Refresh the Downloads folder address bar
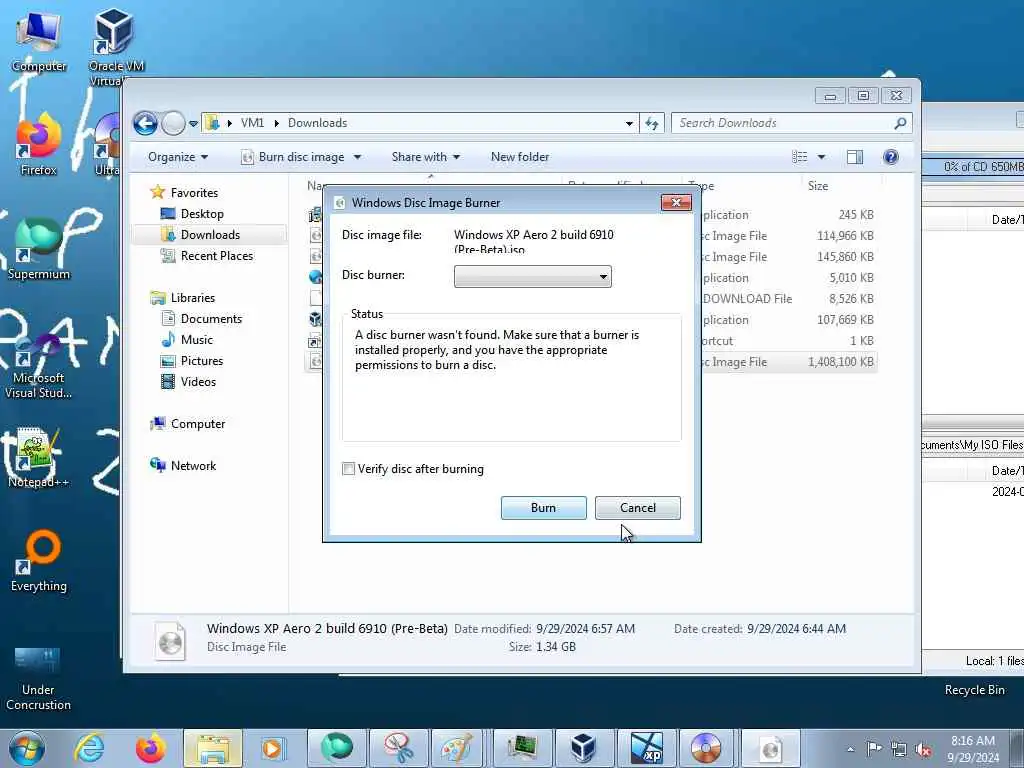Image resolution: width=1024 pixels, height=768 pixels. pyautogui.click(x=652, y=123)
